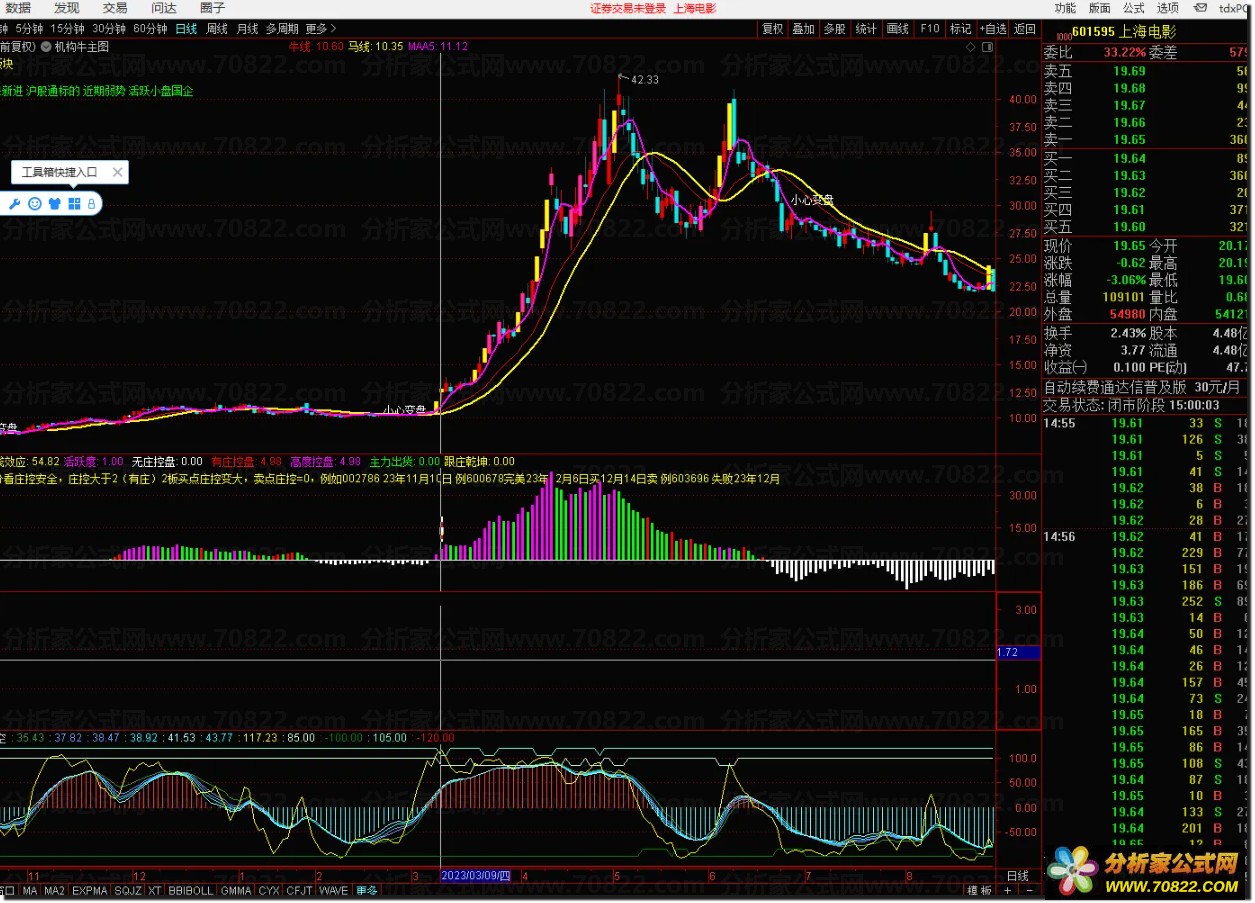
Task: Click the diamond icon above the price axis
Action: (x=970, y=46)
